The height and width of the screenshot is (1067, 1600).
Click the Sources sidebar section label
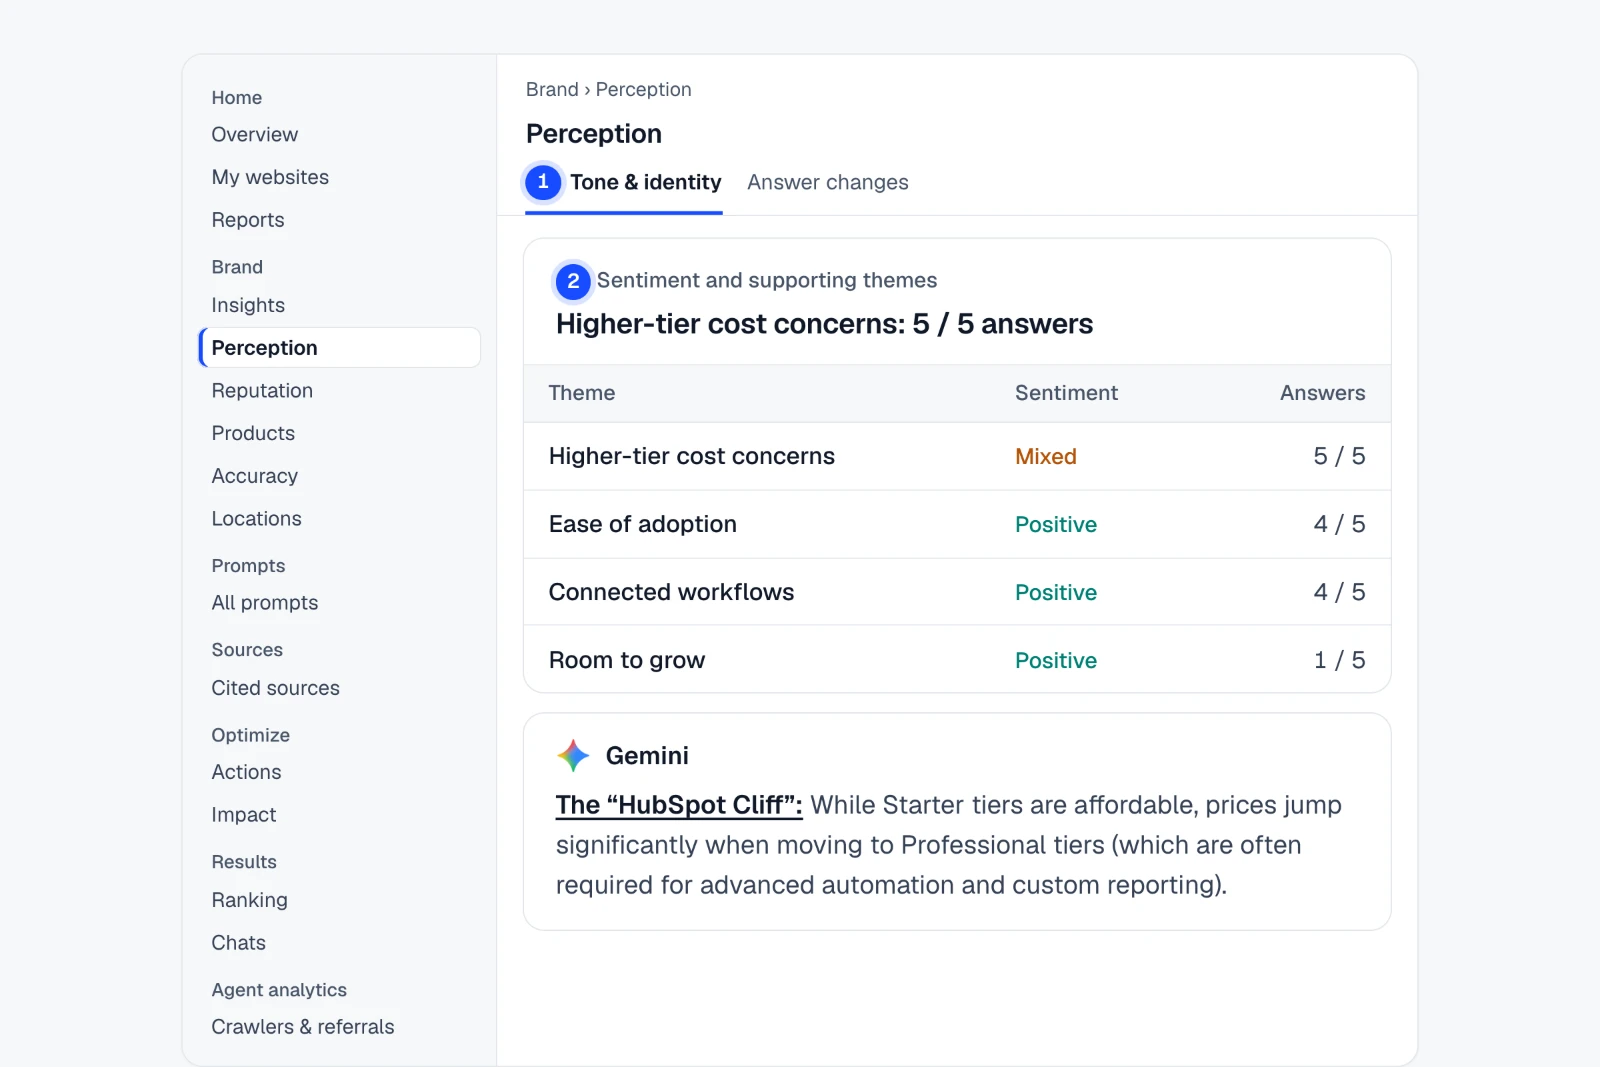[x=247, y=650]
